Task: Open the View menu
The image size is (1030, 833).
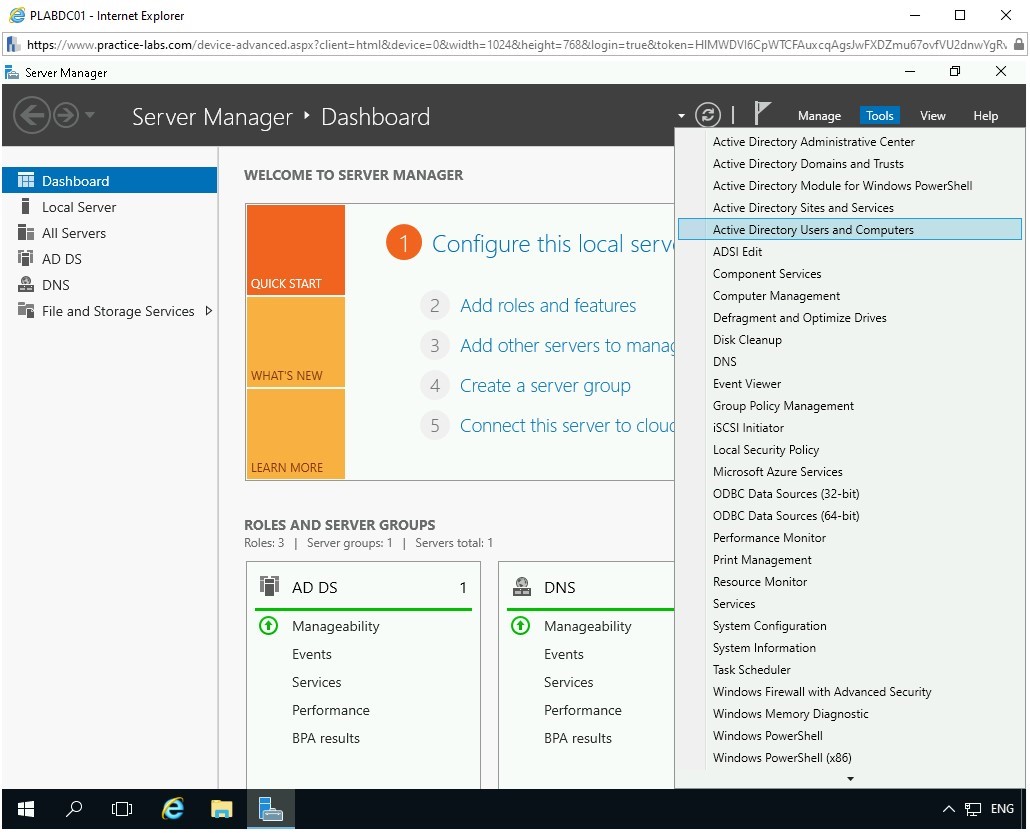Action: (x=932, y=116)
